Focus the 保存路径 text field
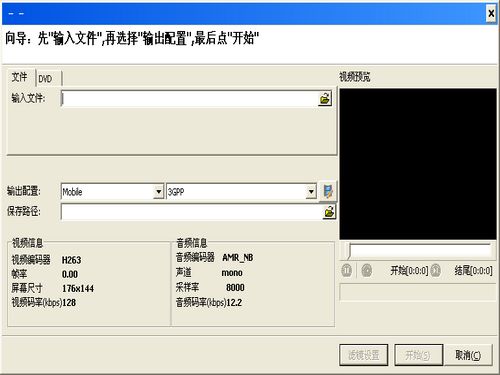Image resolution: width=500 pixels, height=375 pixels. coord(191,212)
